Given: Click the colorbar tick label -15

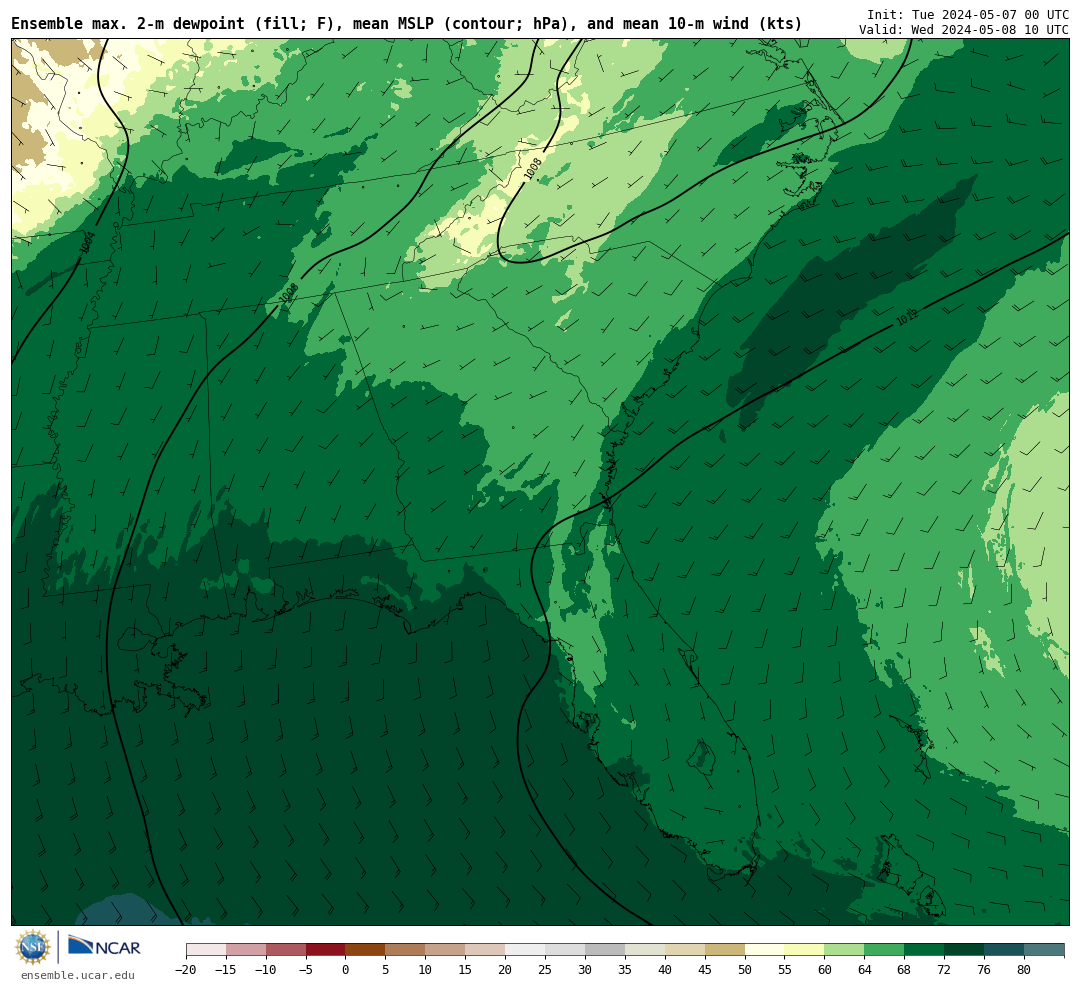Looking at the screenshot, I should pos(226,969).
